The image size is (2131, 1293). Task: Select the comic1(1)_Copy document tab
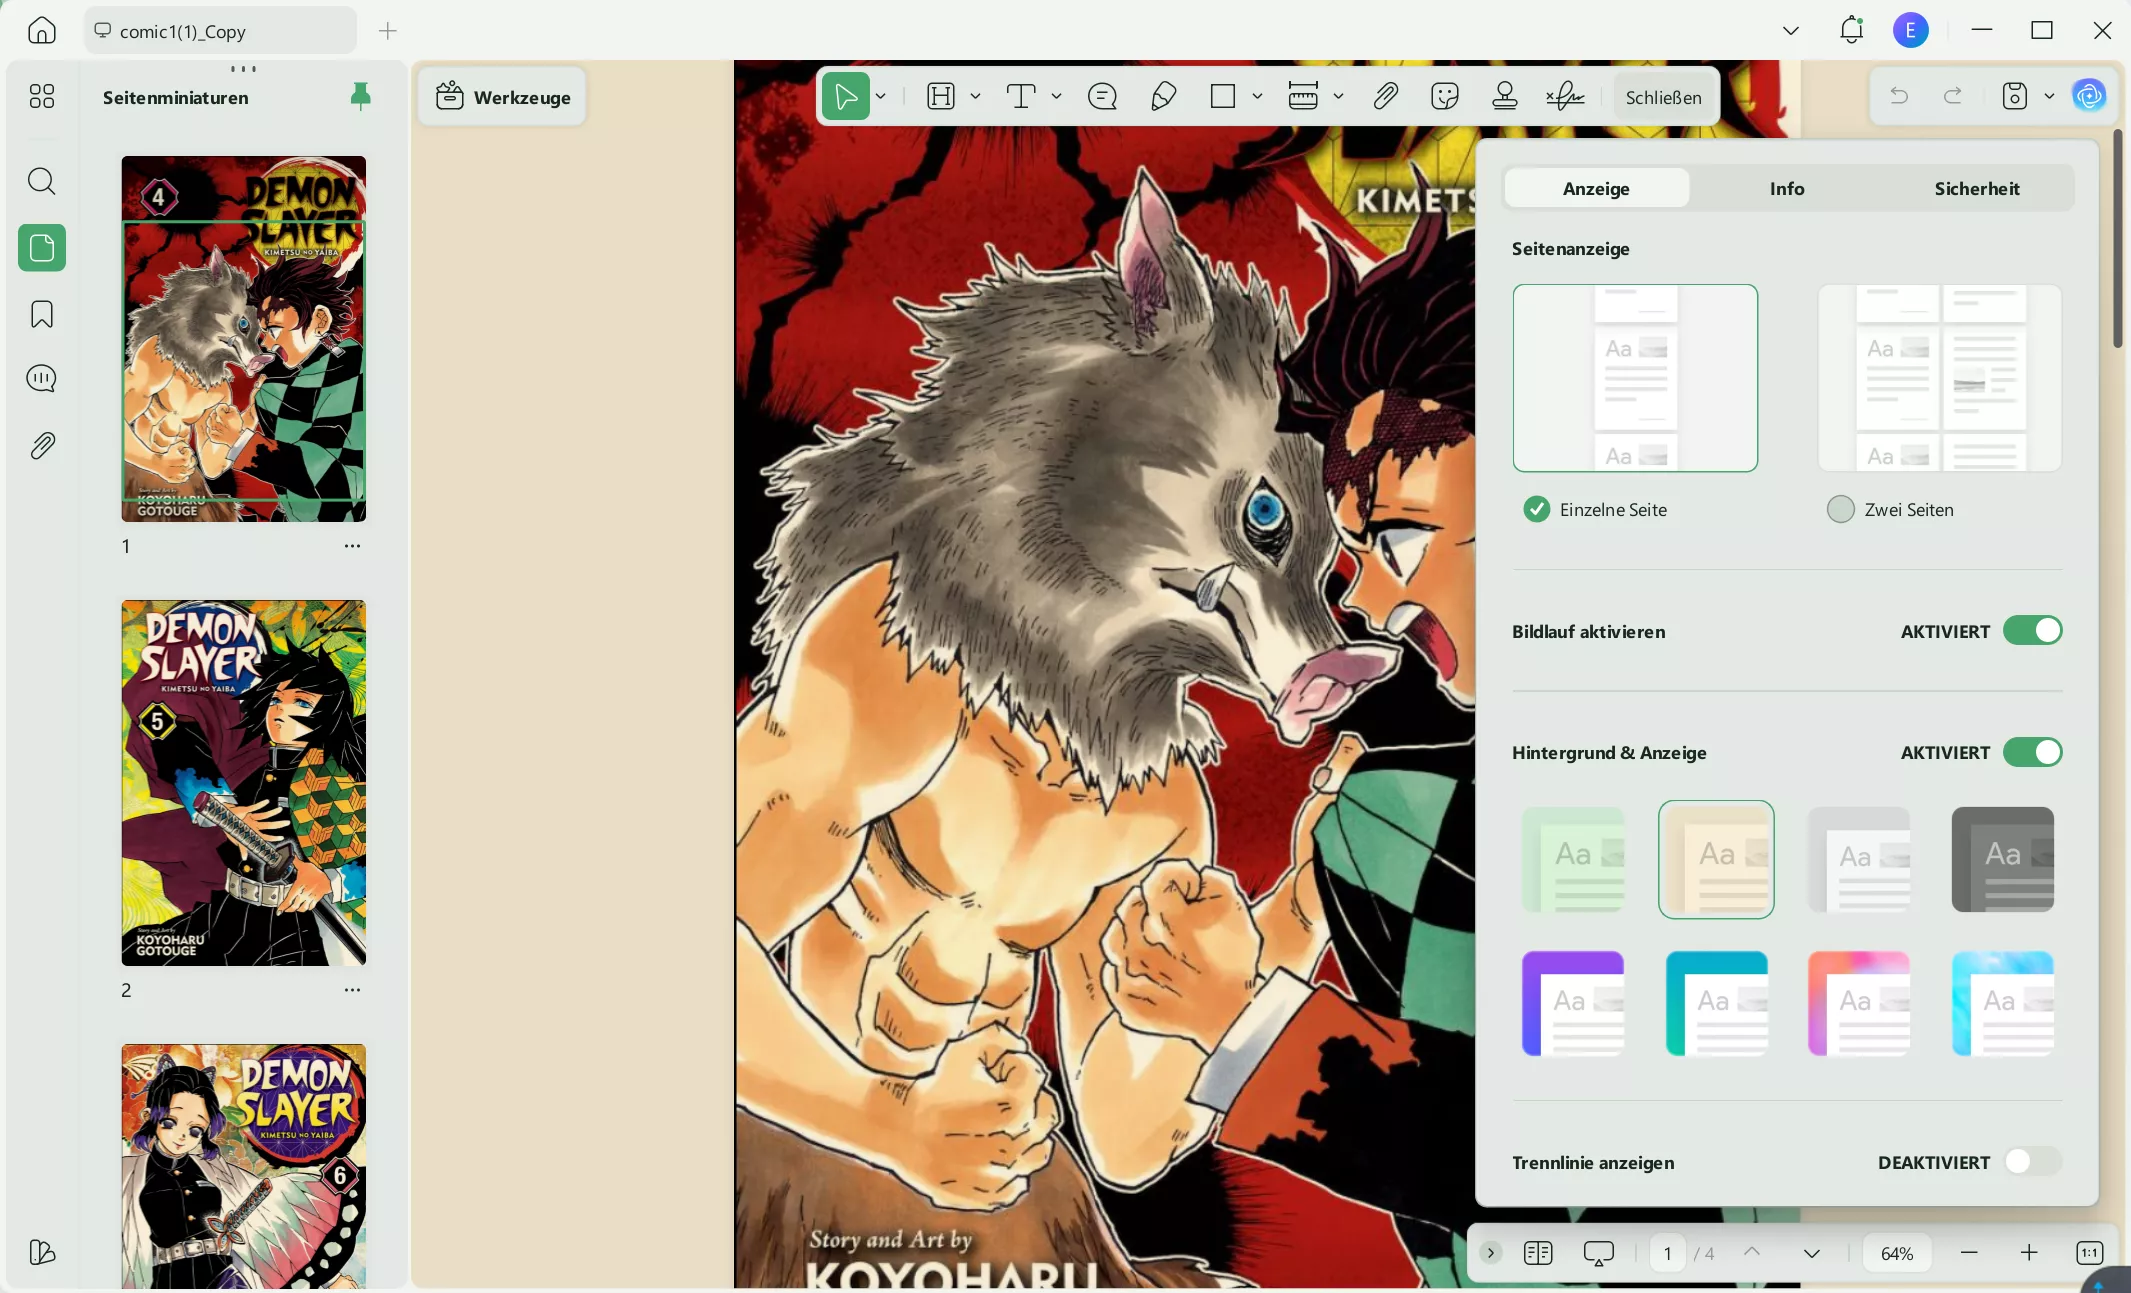point(220,31)
